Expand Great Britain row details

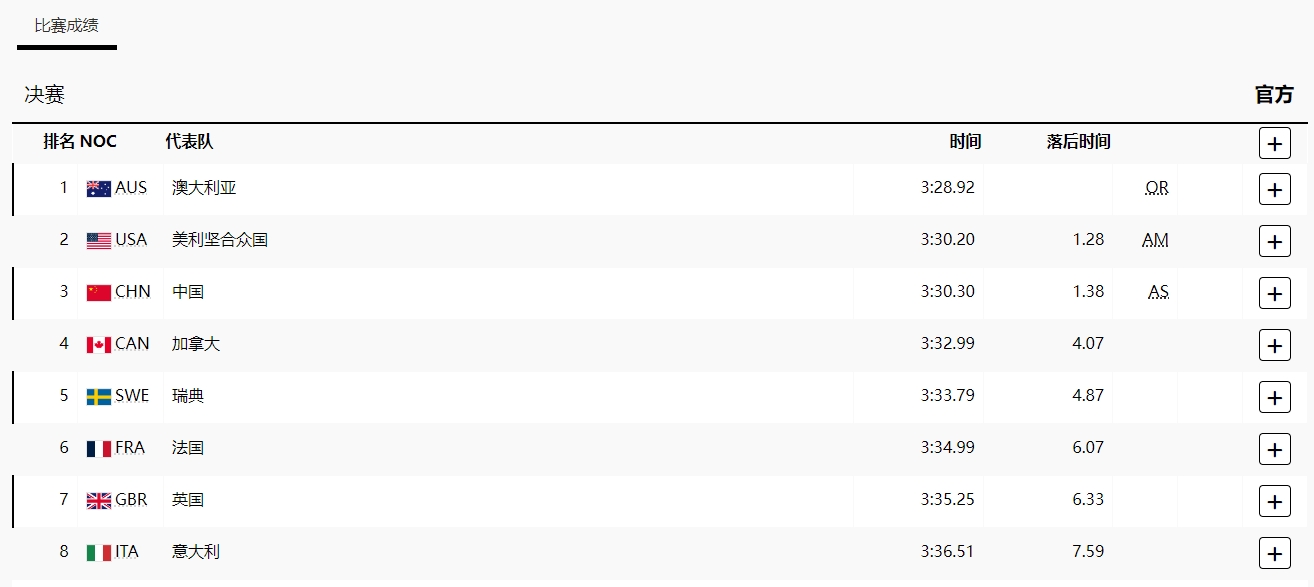pyautogui.click(x=1274, y=501)
